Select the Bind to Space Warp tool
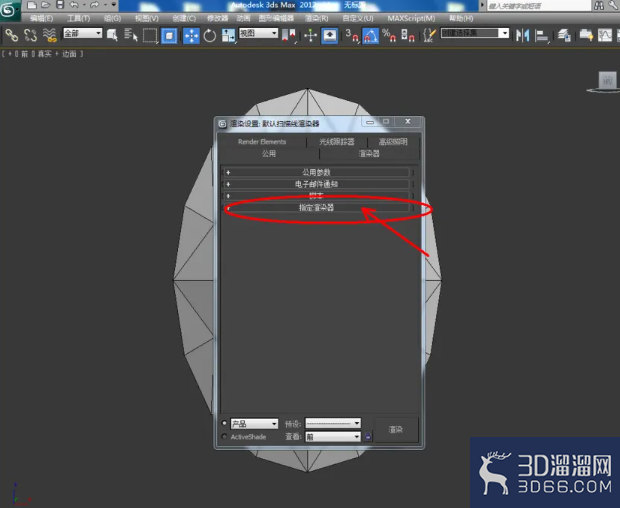This screenshot has height=508, width=620. [49, 36]
